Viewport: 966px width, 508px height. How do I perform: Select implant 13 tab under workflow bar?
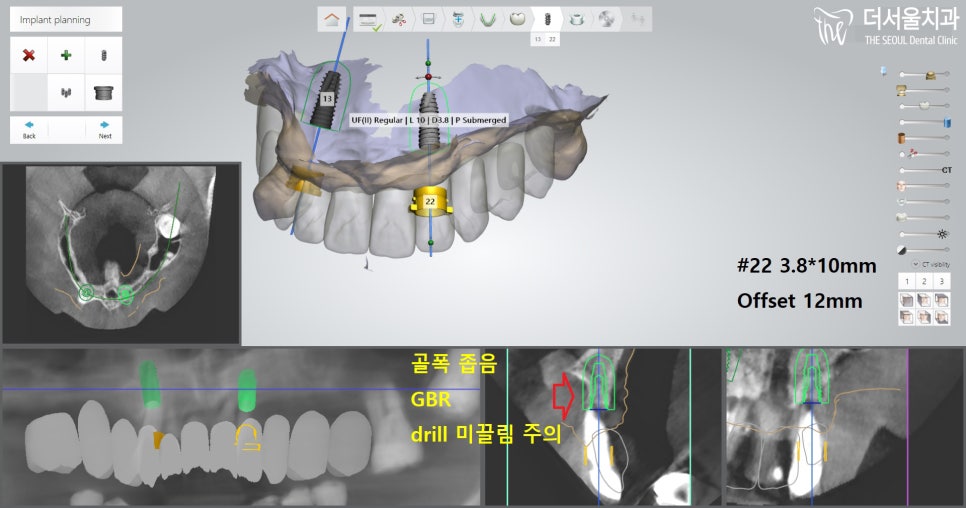(x=538, y=38)
